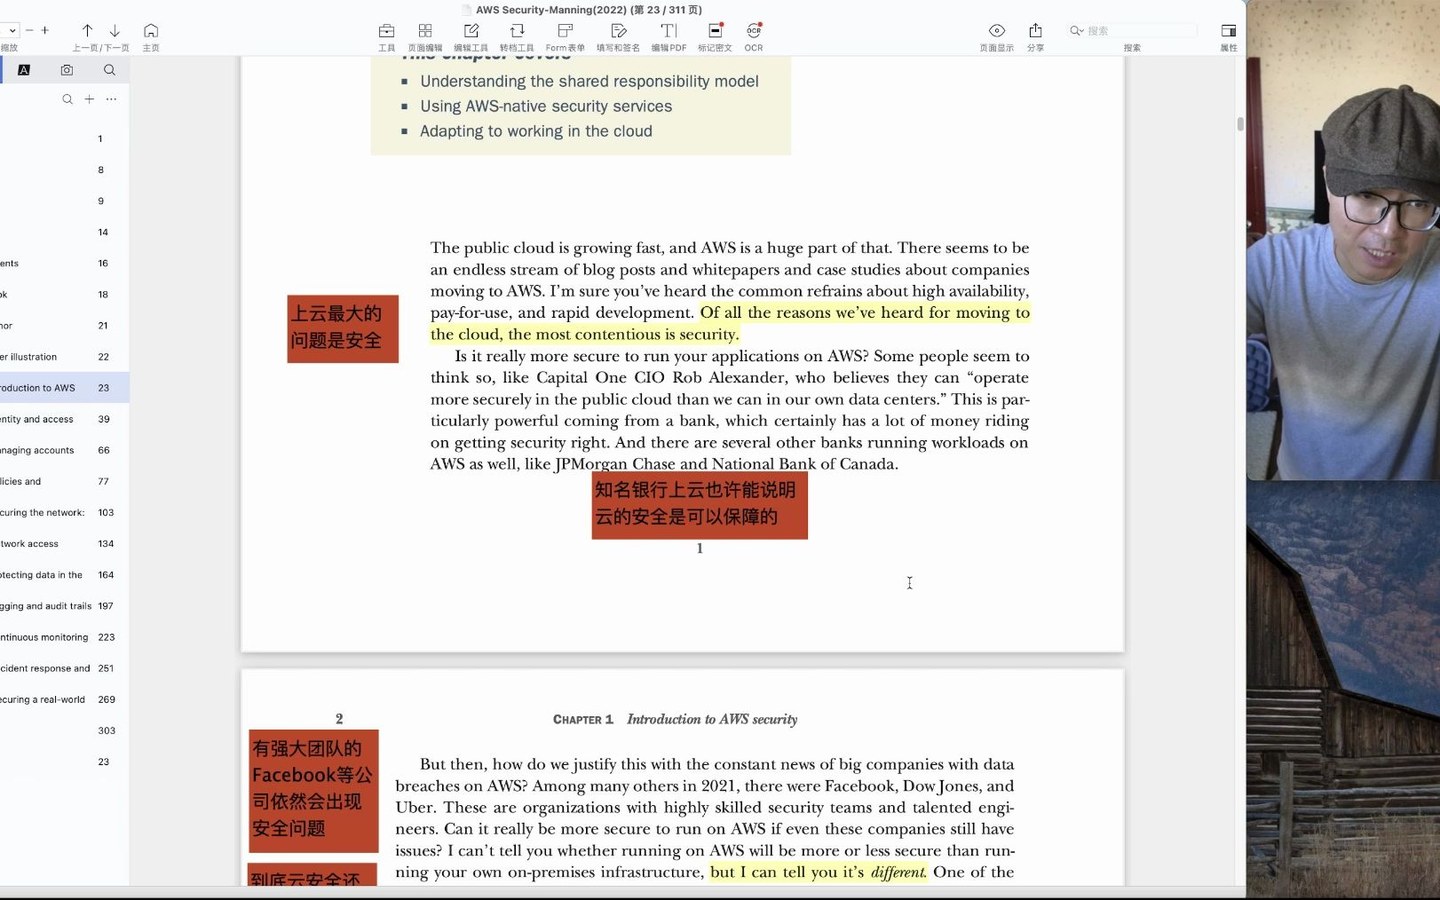Open 'Policies and' outline entry, page 77
Image resolution: width=1440 pixels, height=900 pixels.
(65, 481)
